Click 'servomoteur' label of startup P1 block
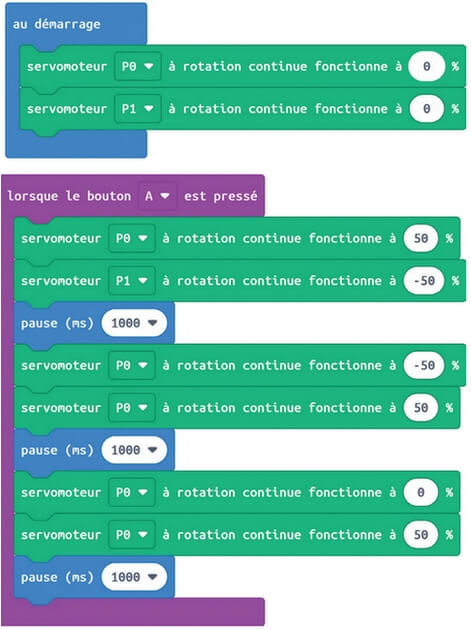Image resolution: width=471 pixels, height=630 pixels. point(67,109)
